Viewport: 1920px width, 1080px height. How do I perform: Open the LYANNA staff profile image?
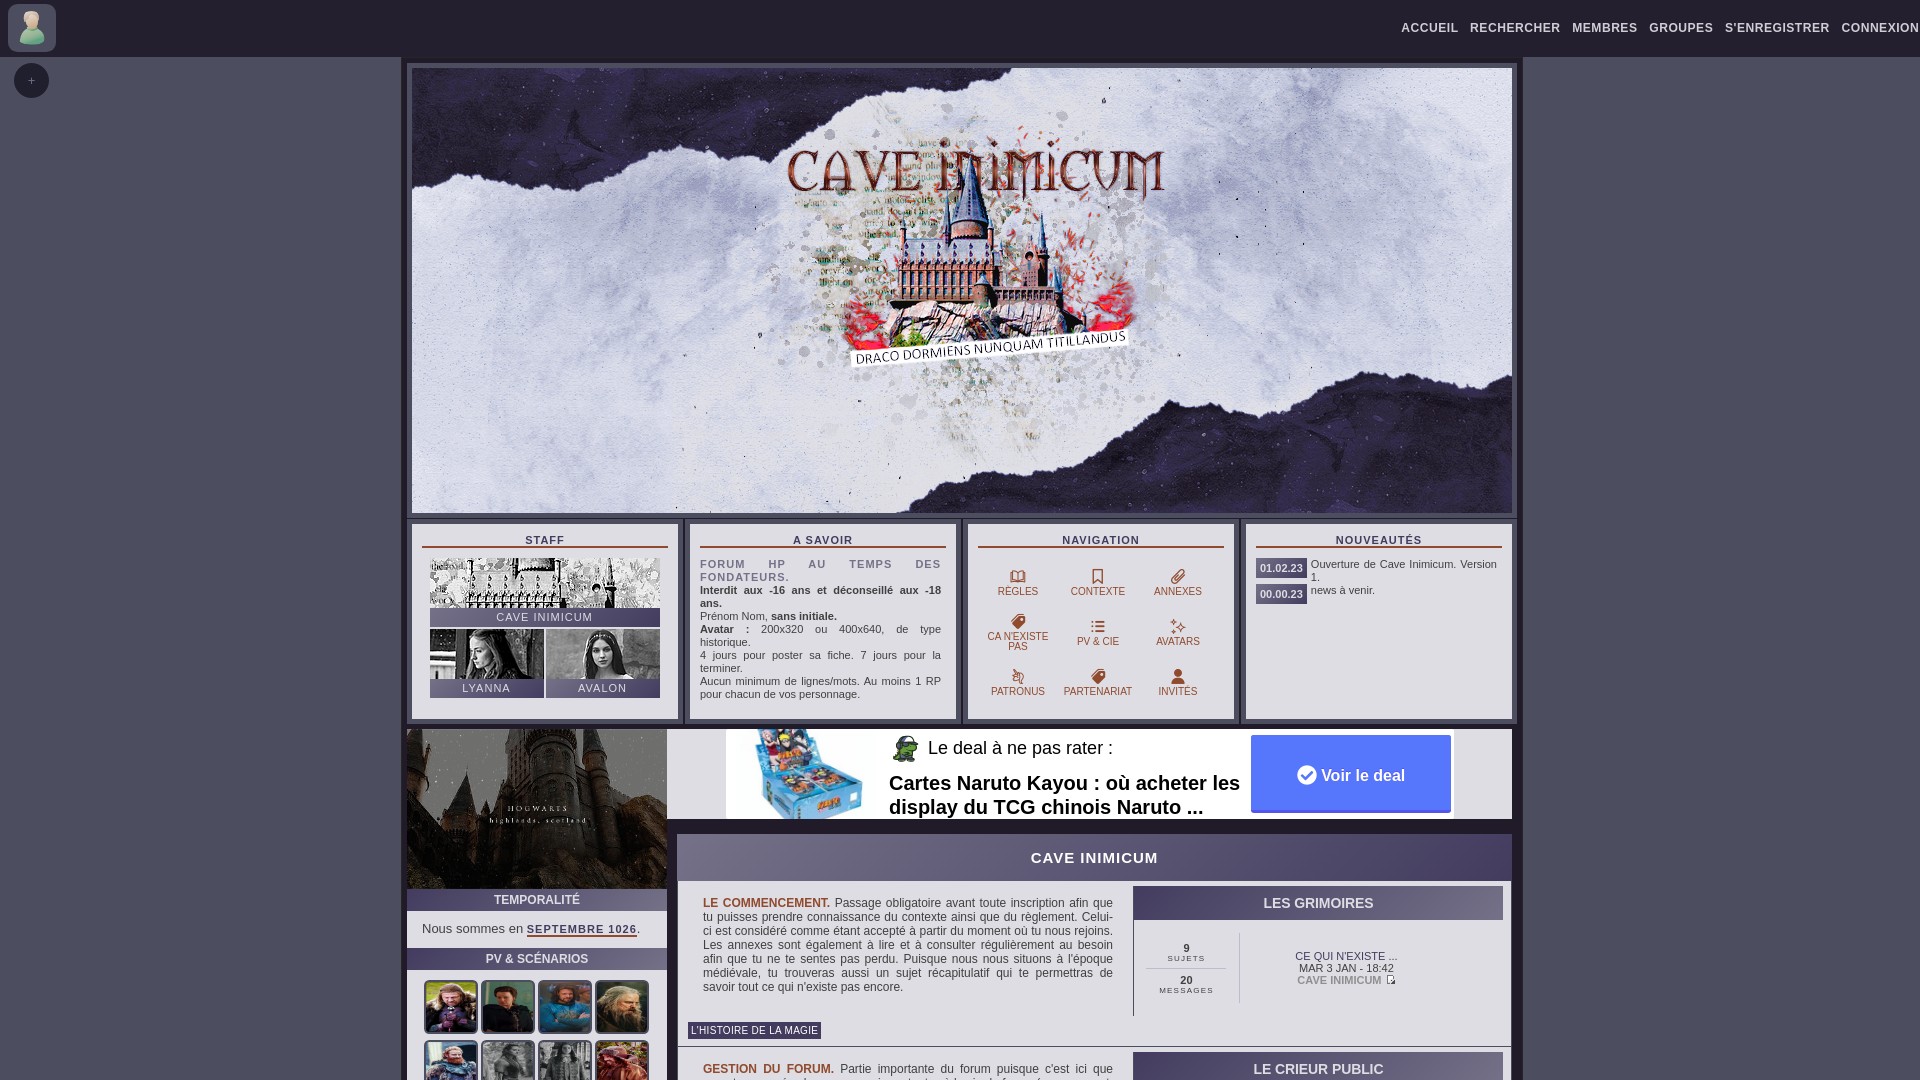[x=487, y=654]
